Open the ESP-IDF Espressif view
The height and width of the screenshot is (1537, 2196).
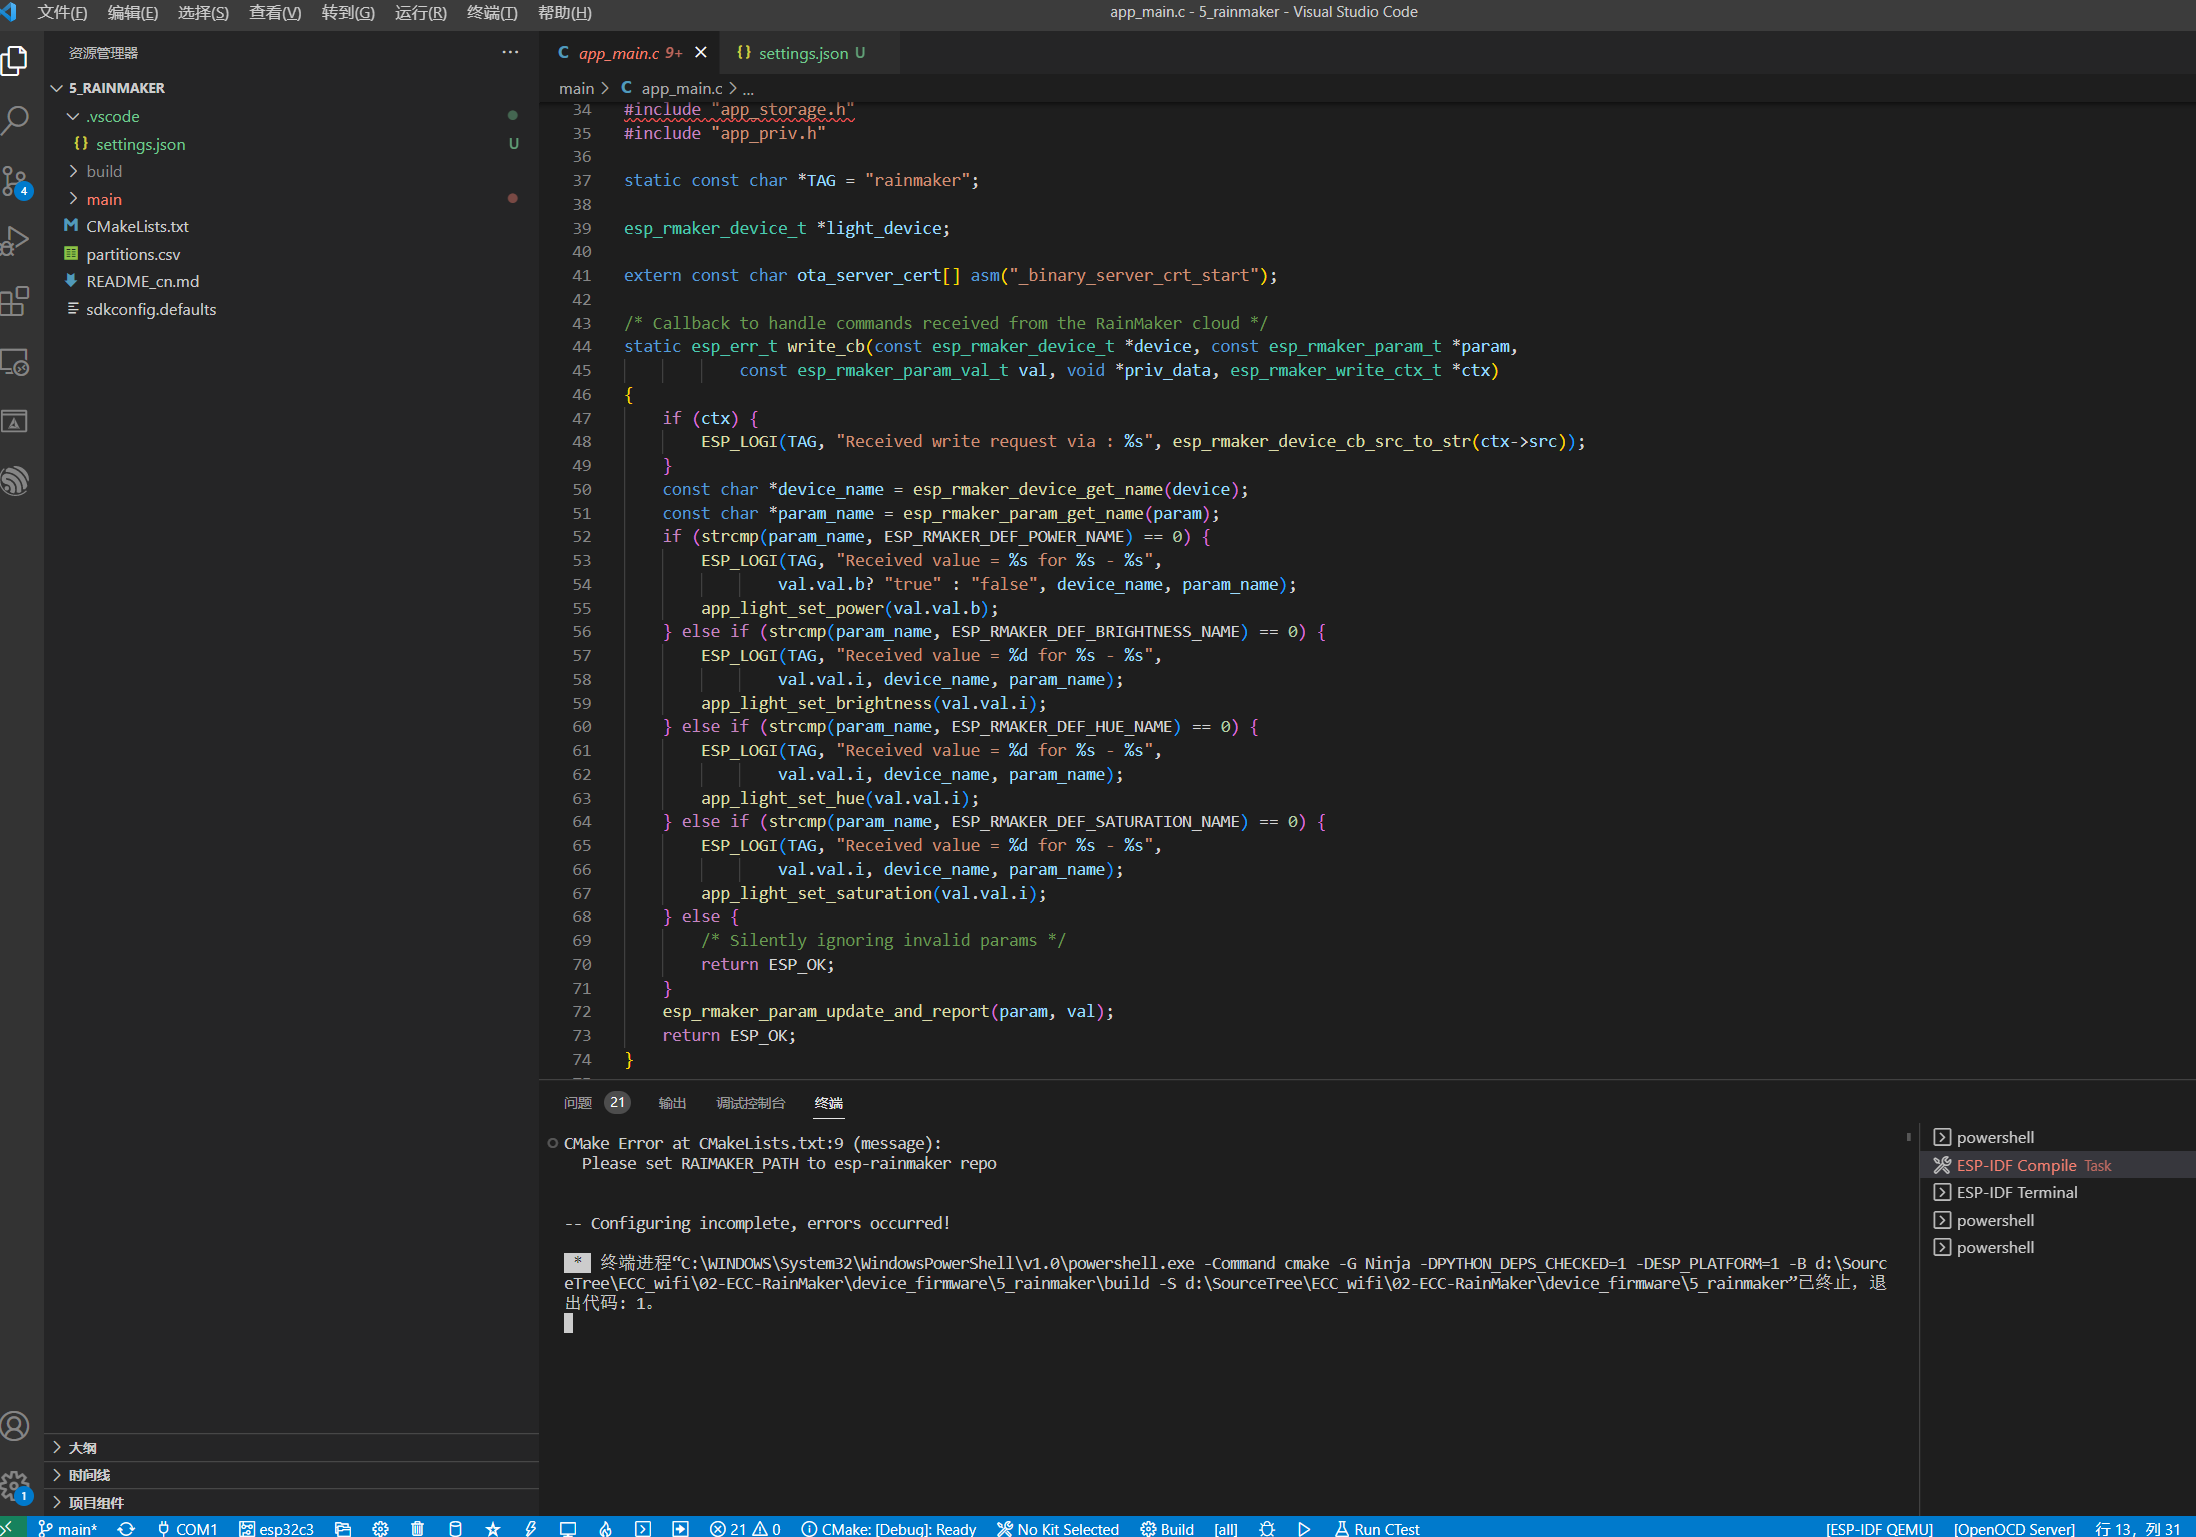tap(16, 481)
